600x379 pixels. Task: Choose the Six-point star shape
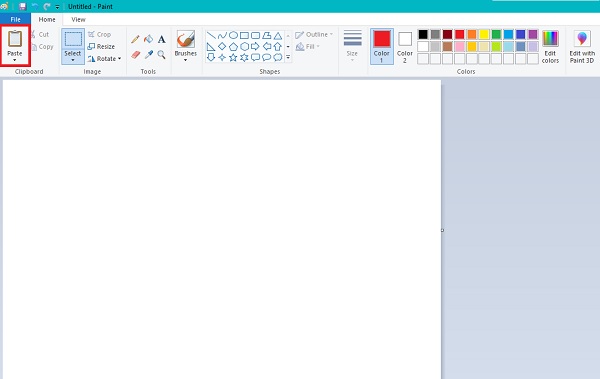coord(244,57)
